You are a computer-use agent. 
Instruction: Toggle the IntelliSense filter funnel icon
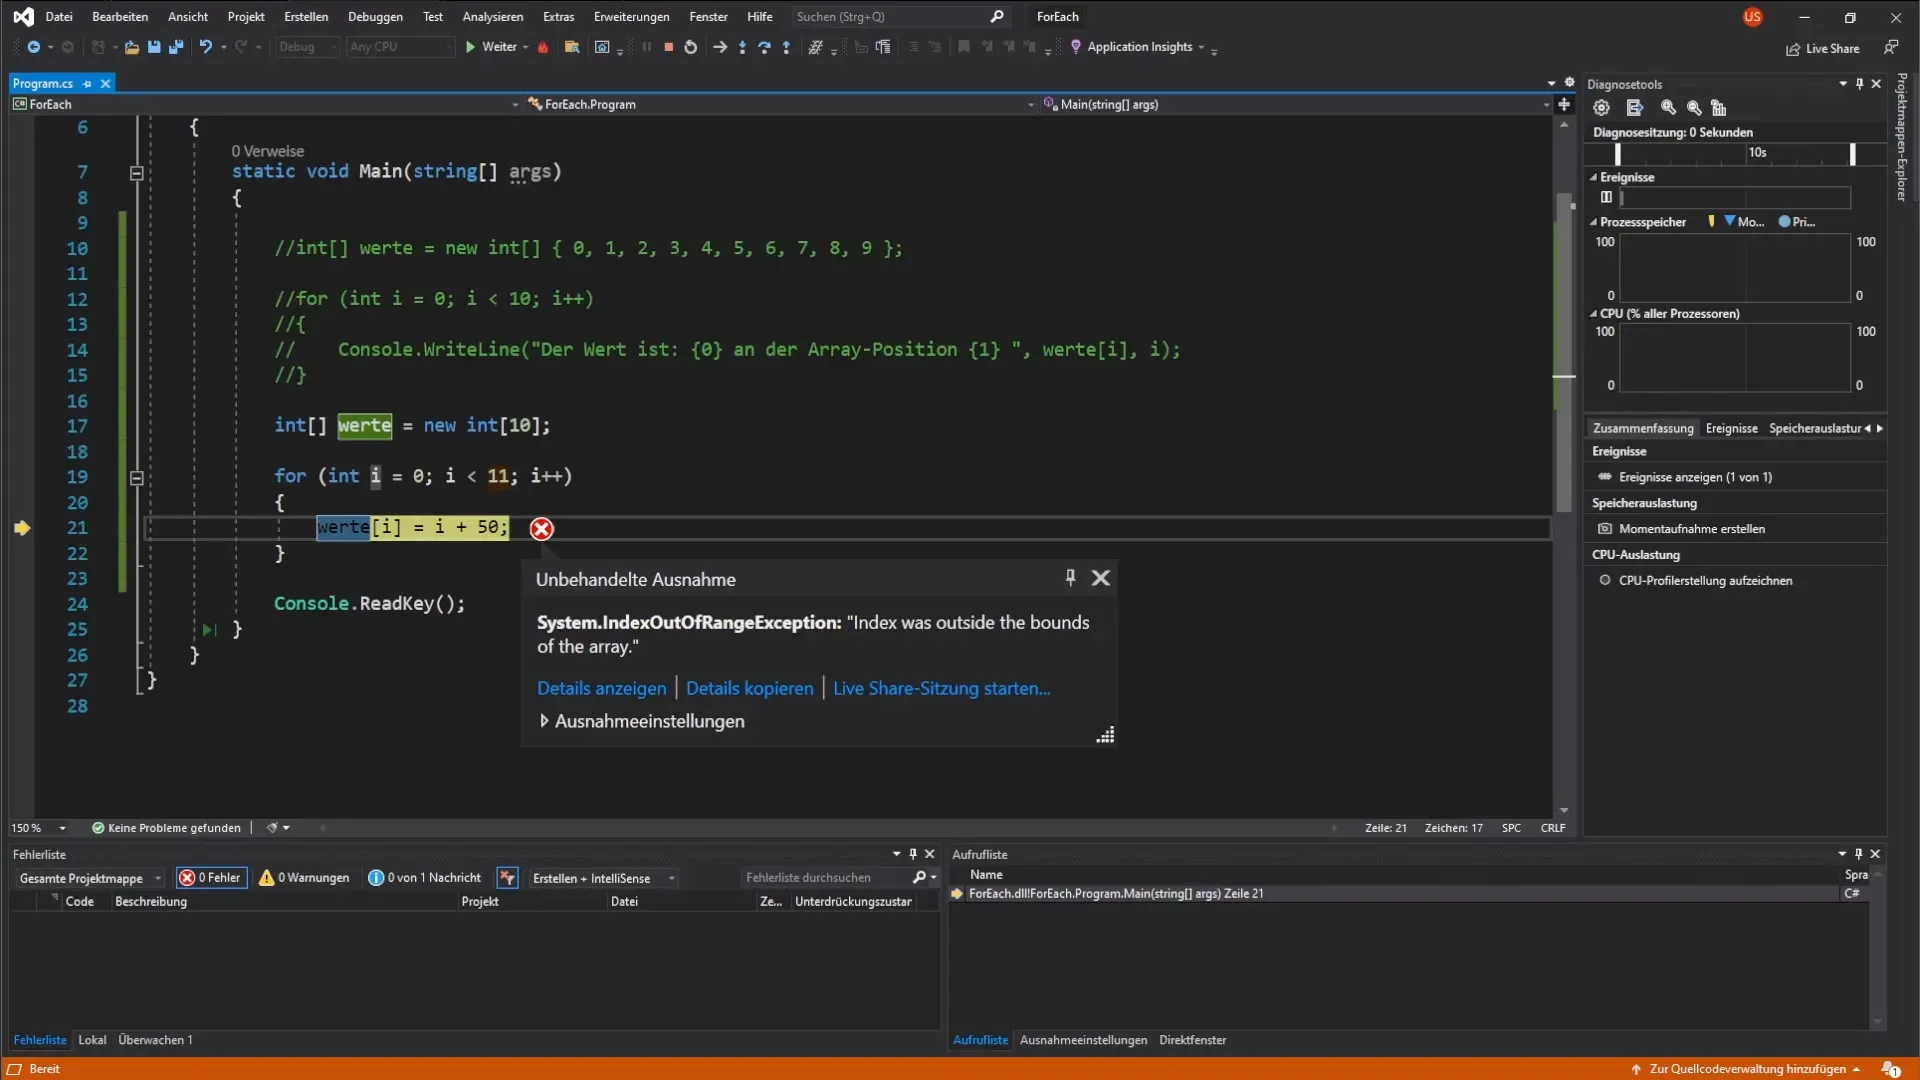(x=507, y=878)
